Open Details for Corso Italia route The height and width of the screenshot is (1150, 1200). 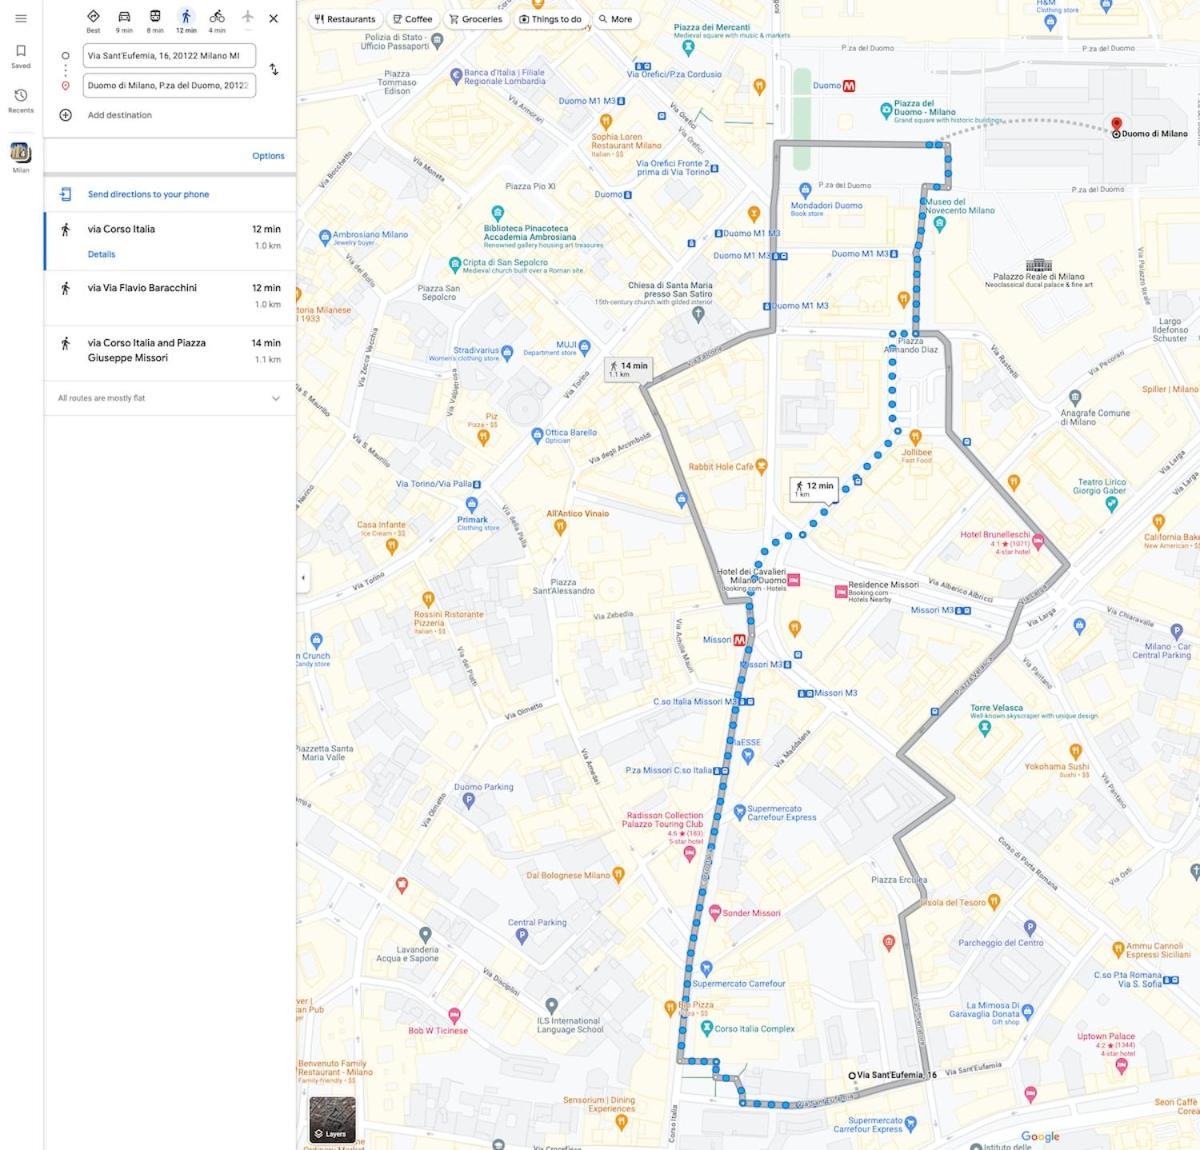pyautogui.click(x=101, y=254)
